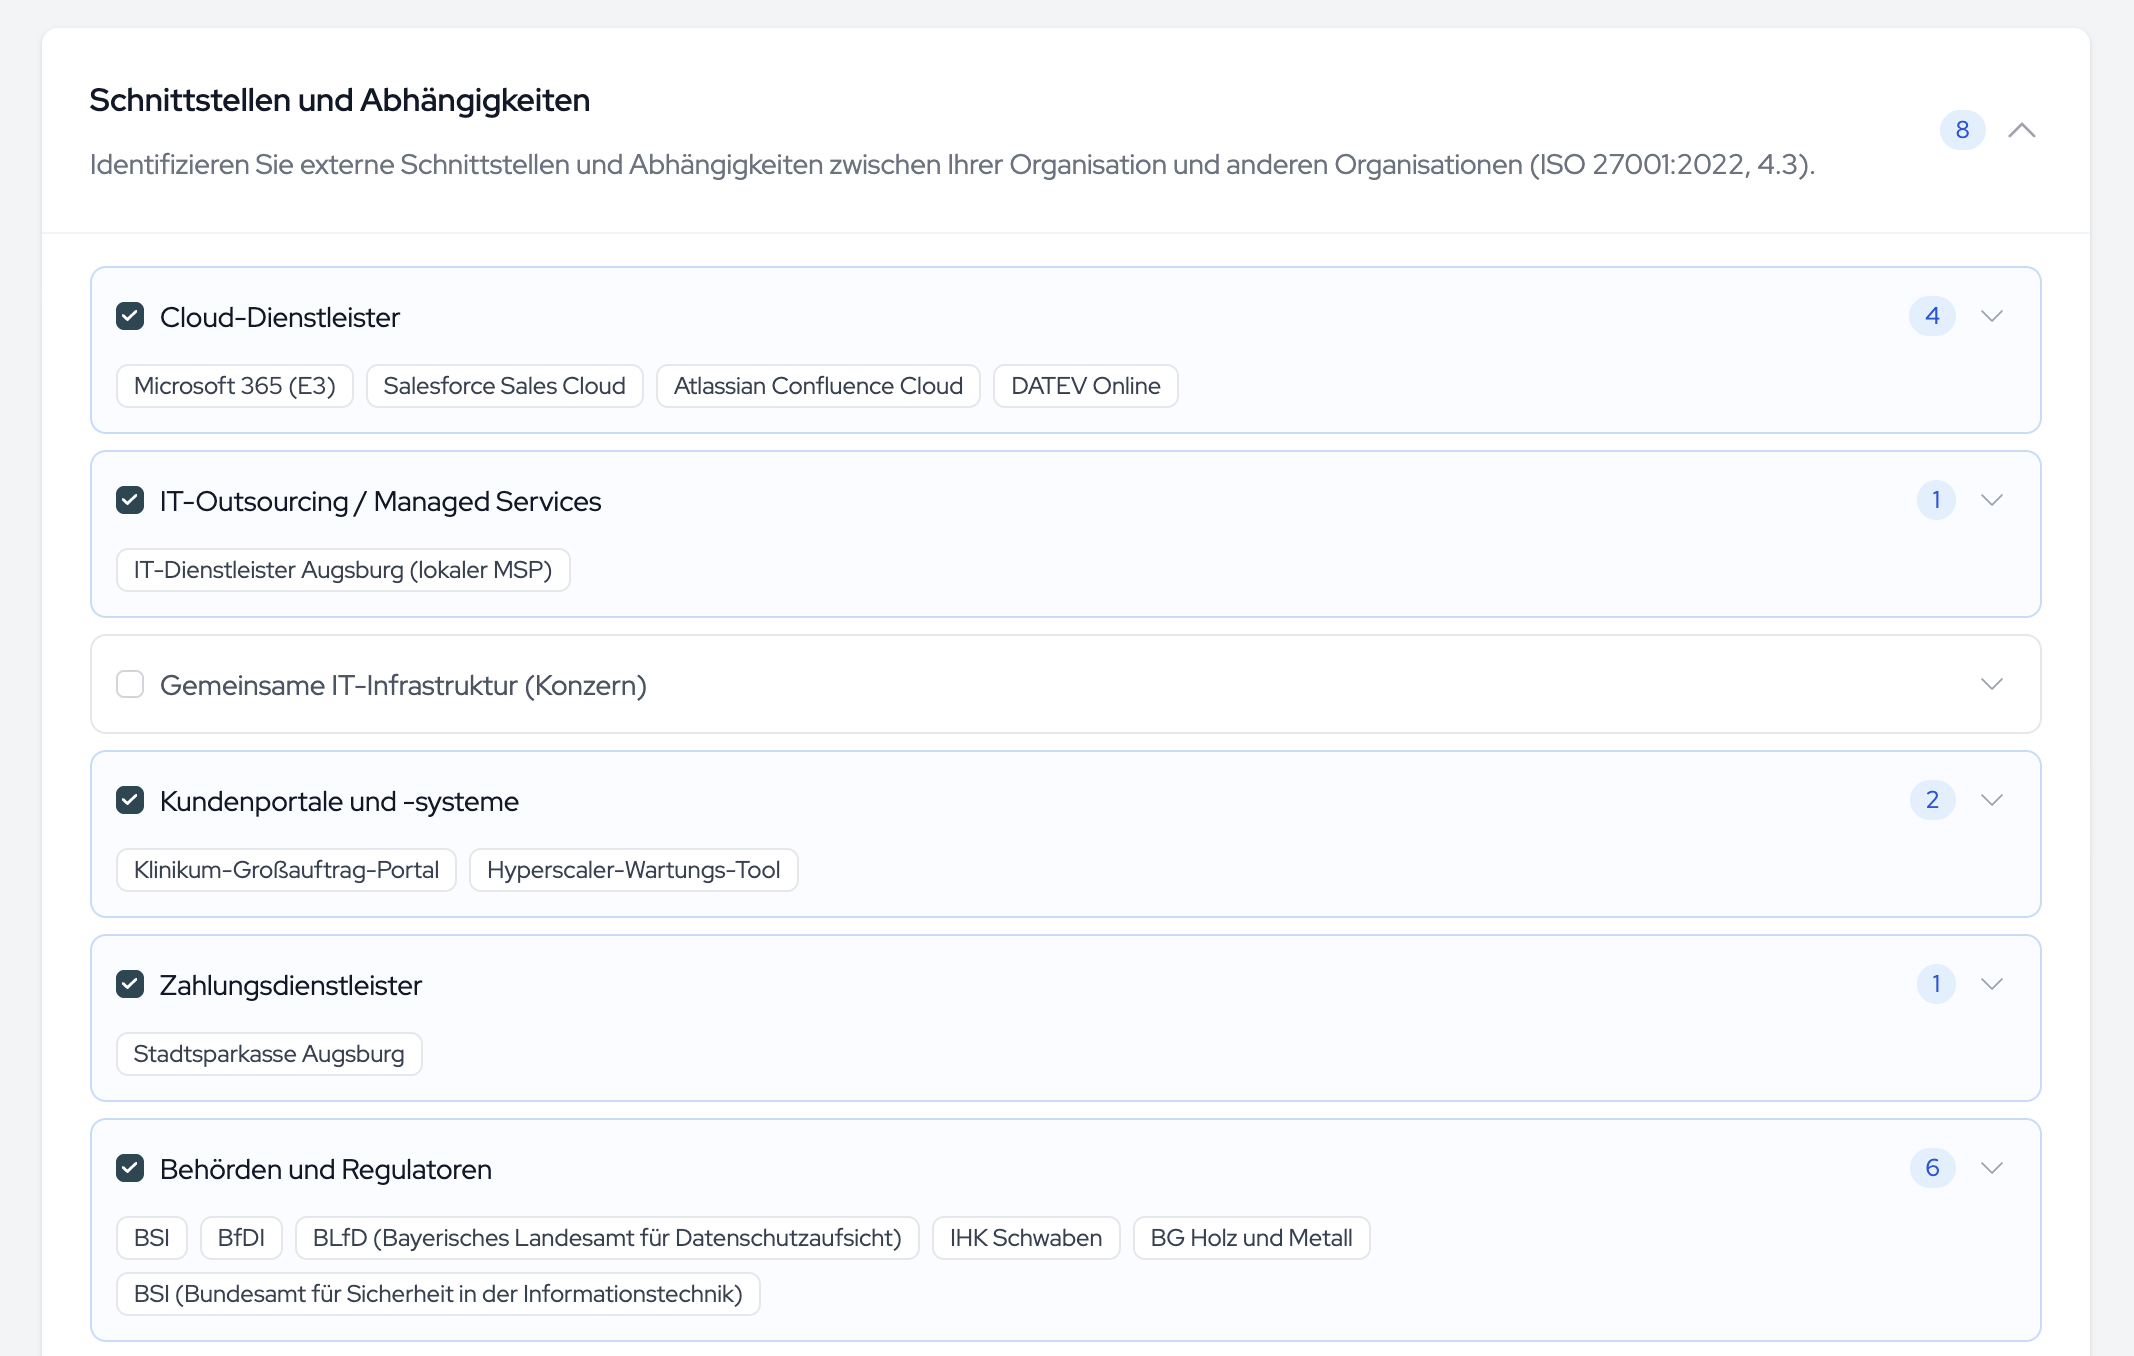The image size is (2134, 1356).
Task: Expand the Cloud-Dienstleister row chevron
Action: pos(1992,316)
